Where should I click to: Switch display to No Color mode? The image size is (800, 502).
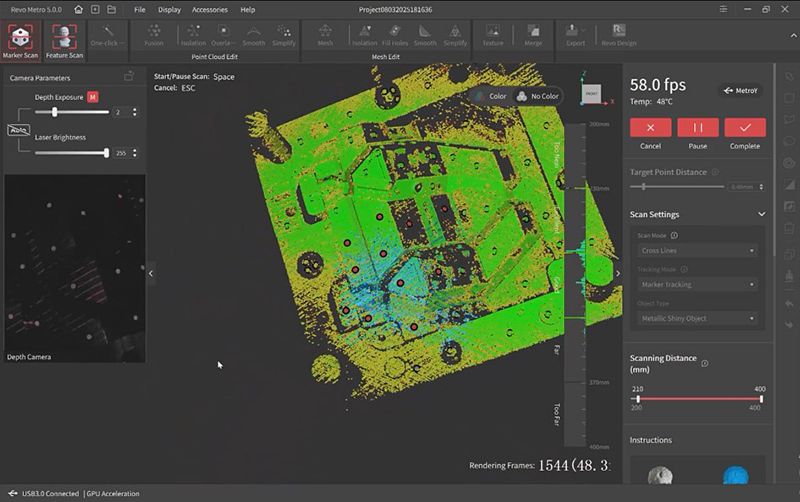click(x=538, y=96)
